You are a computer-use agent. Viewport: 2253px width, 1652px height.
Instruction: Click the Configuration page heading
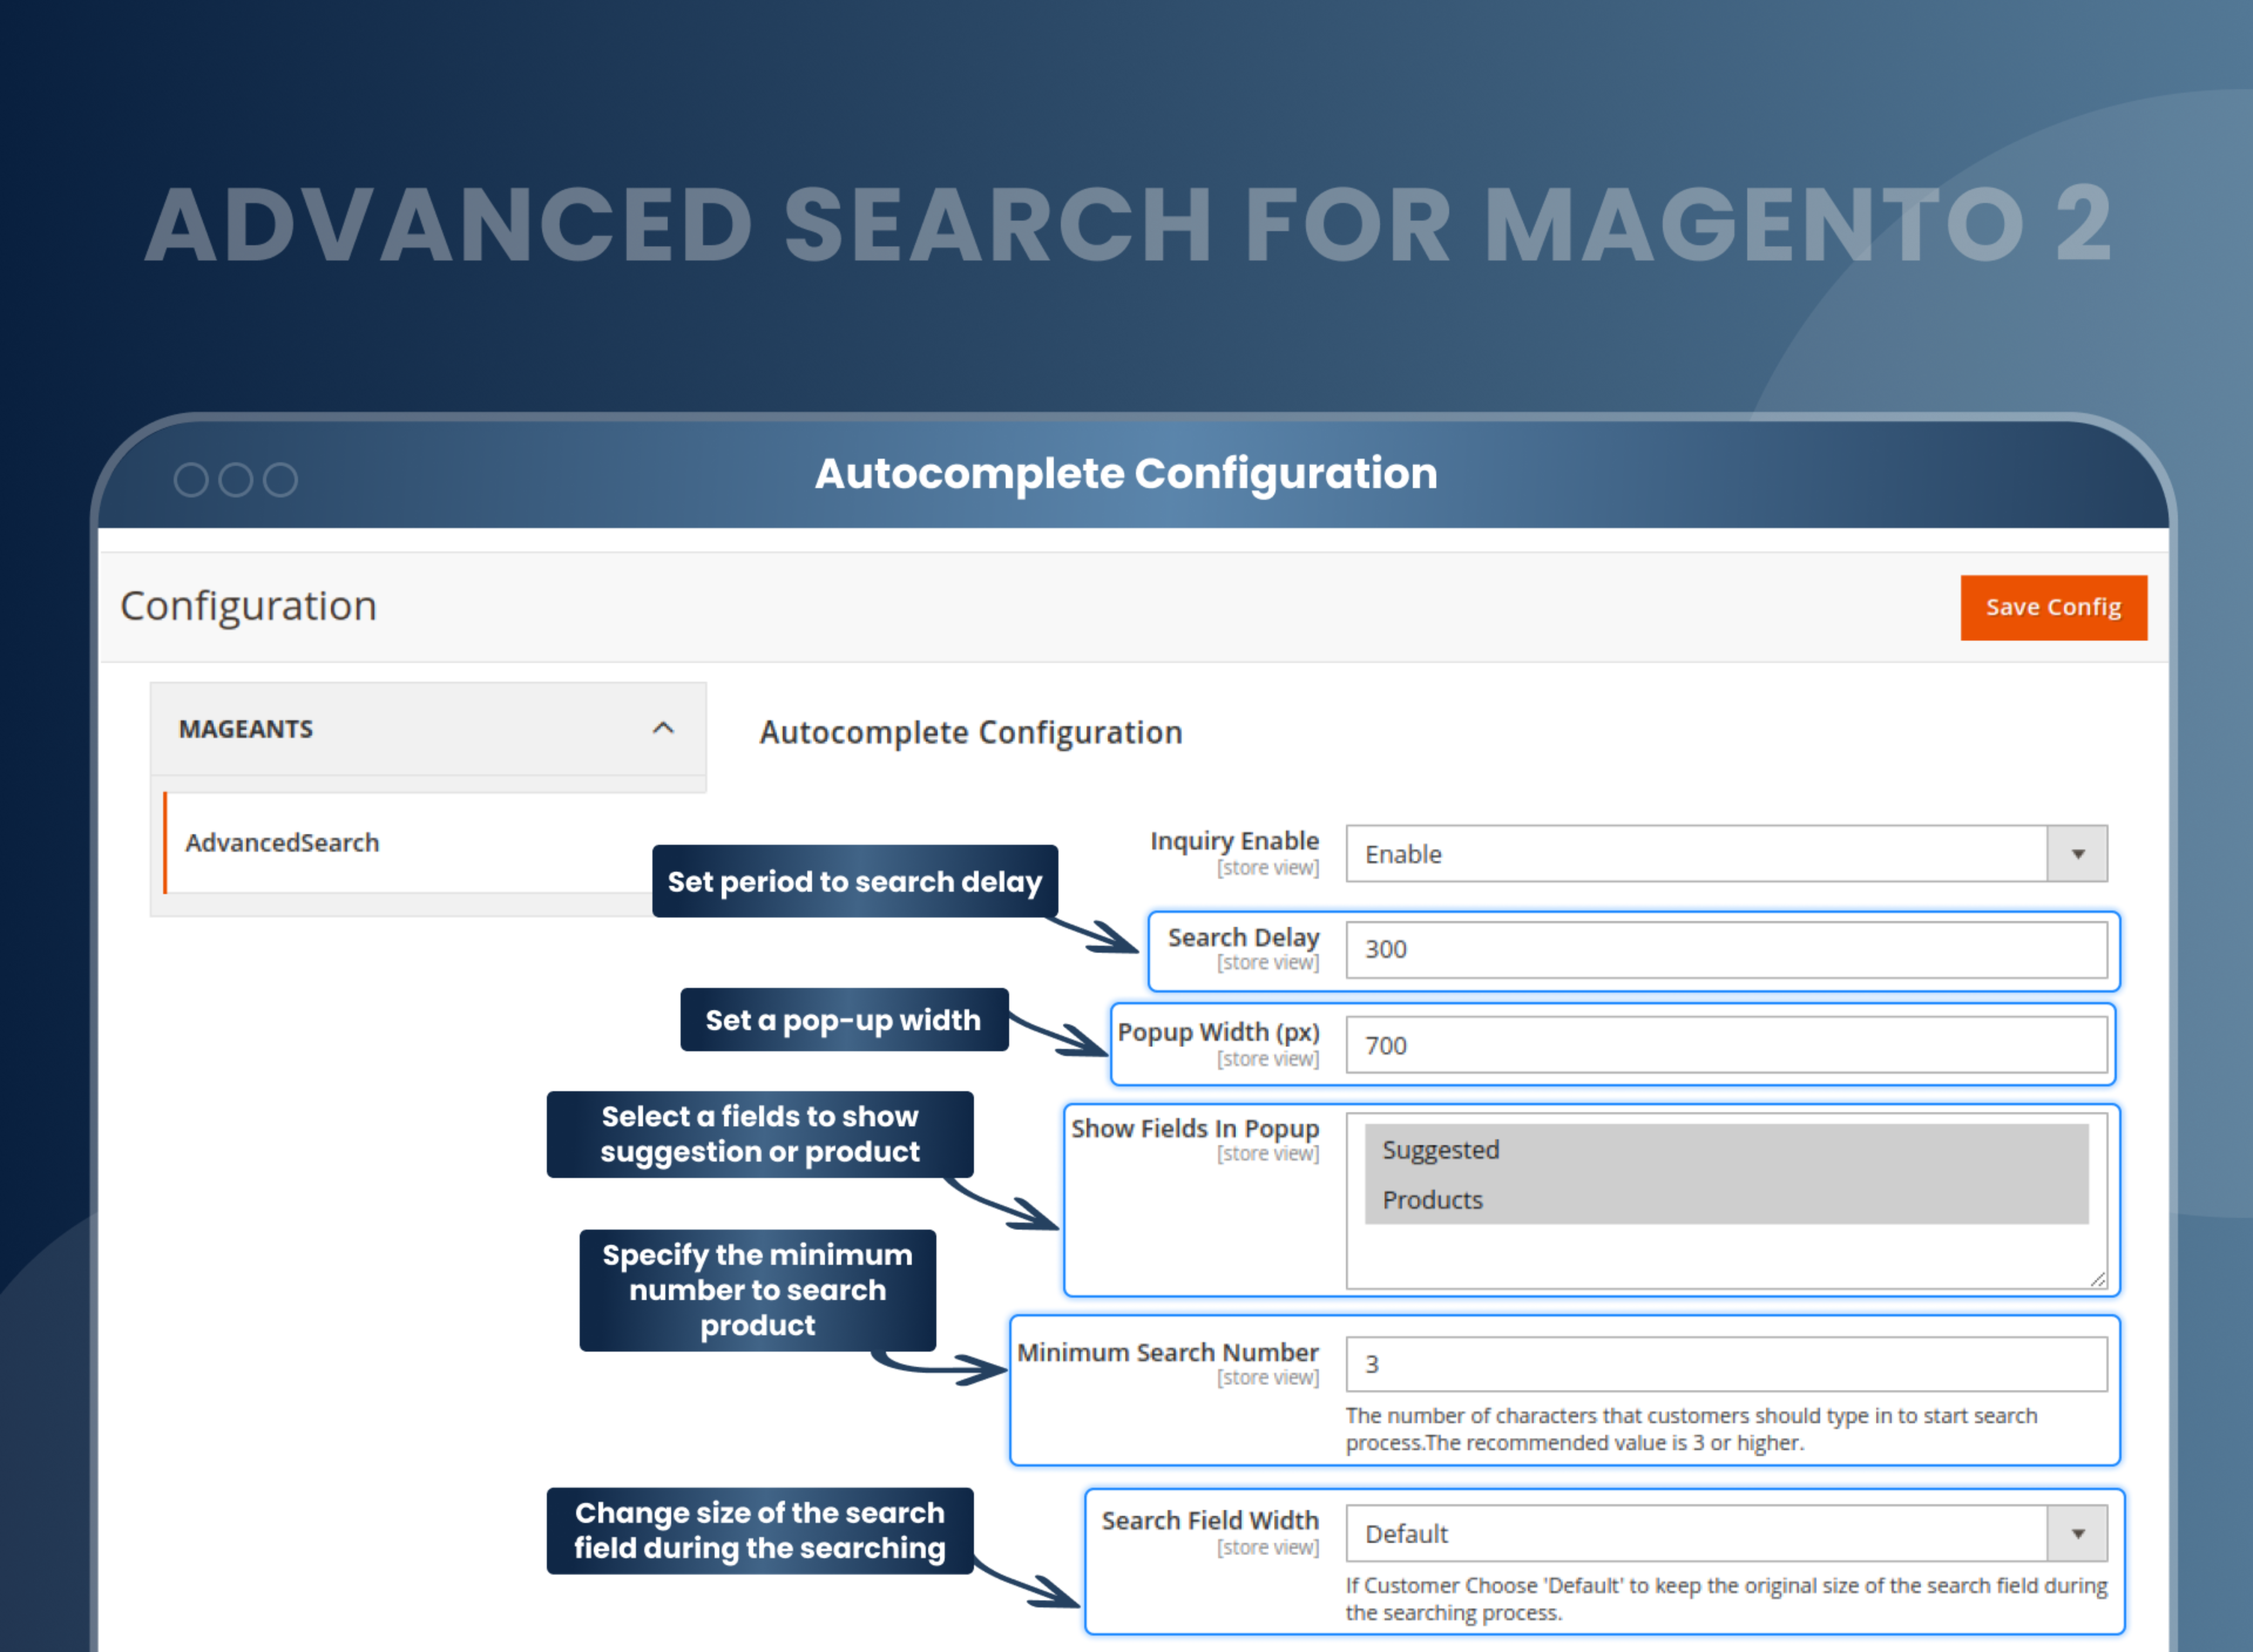click(248, 605)
